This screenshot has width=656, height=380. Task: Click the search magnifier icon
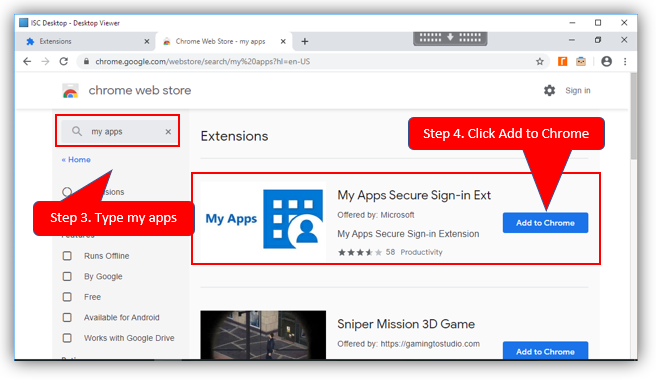[x=77, y=131]
